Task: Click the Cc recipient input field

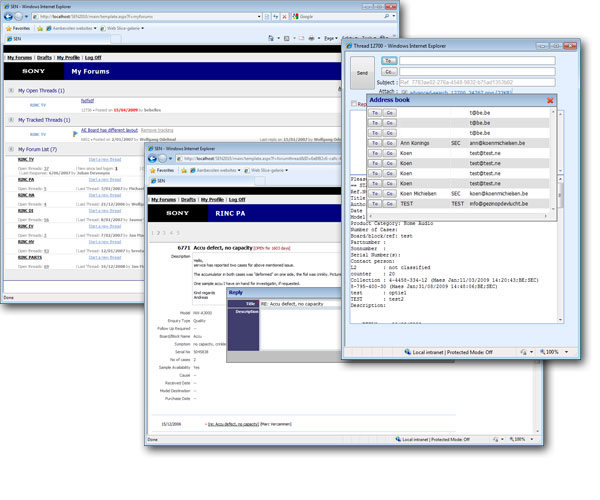Action: tap(477, 72)
